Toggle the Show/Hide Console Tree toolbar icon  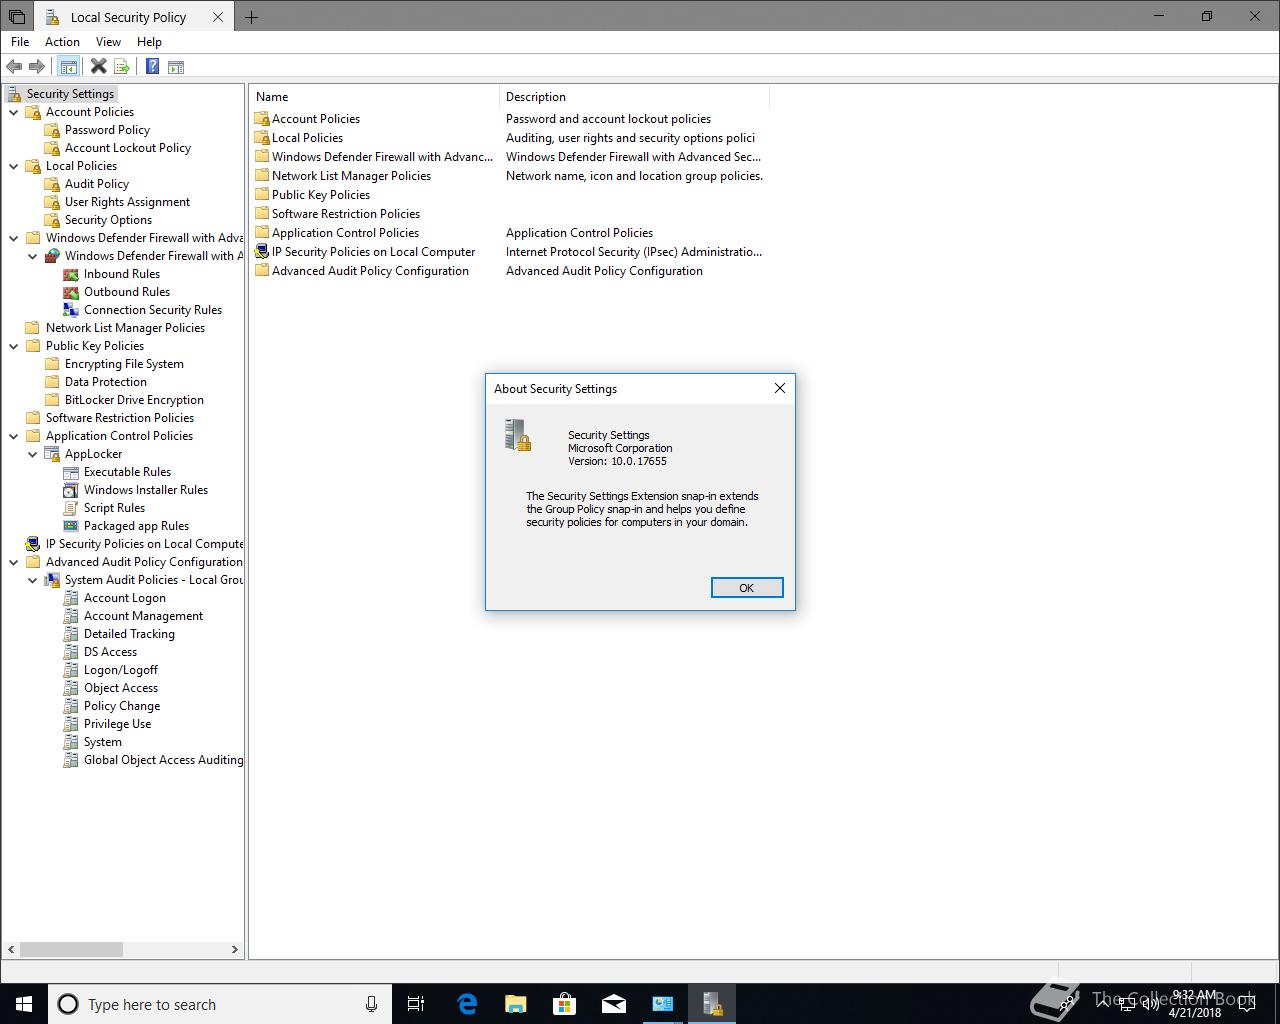[x=68, y=67]
